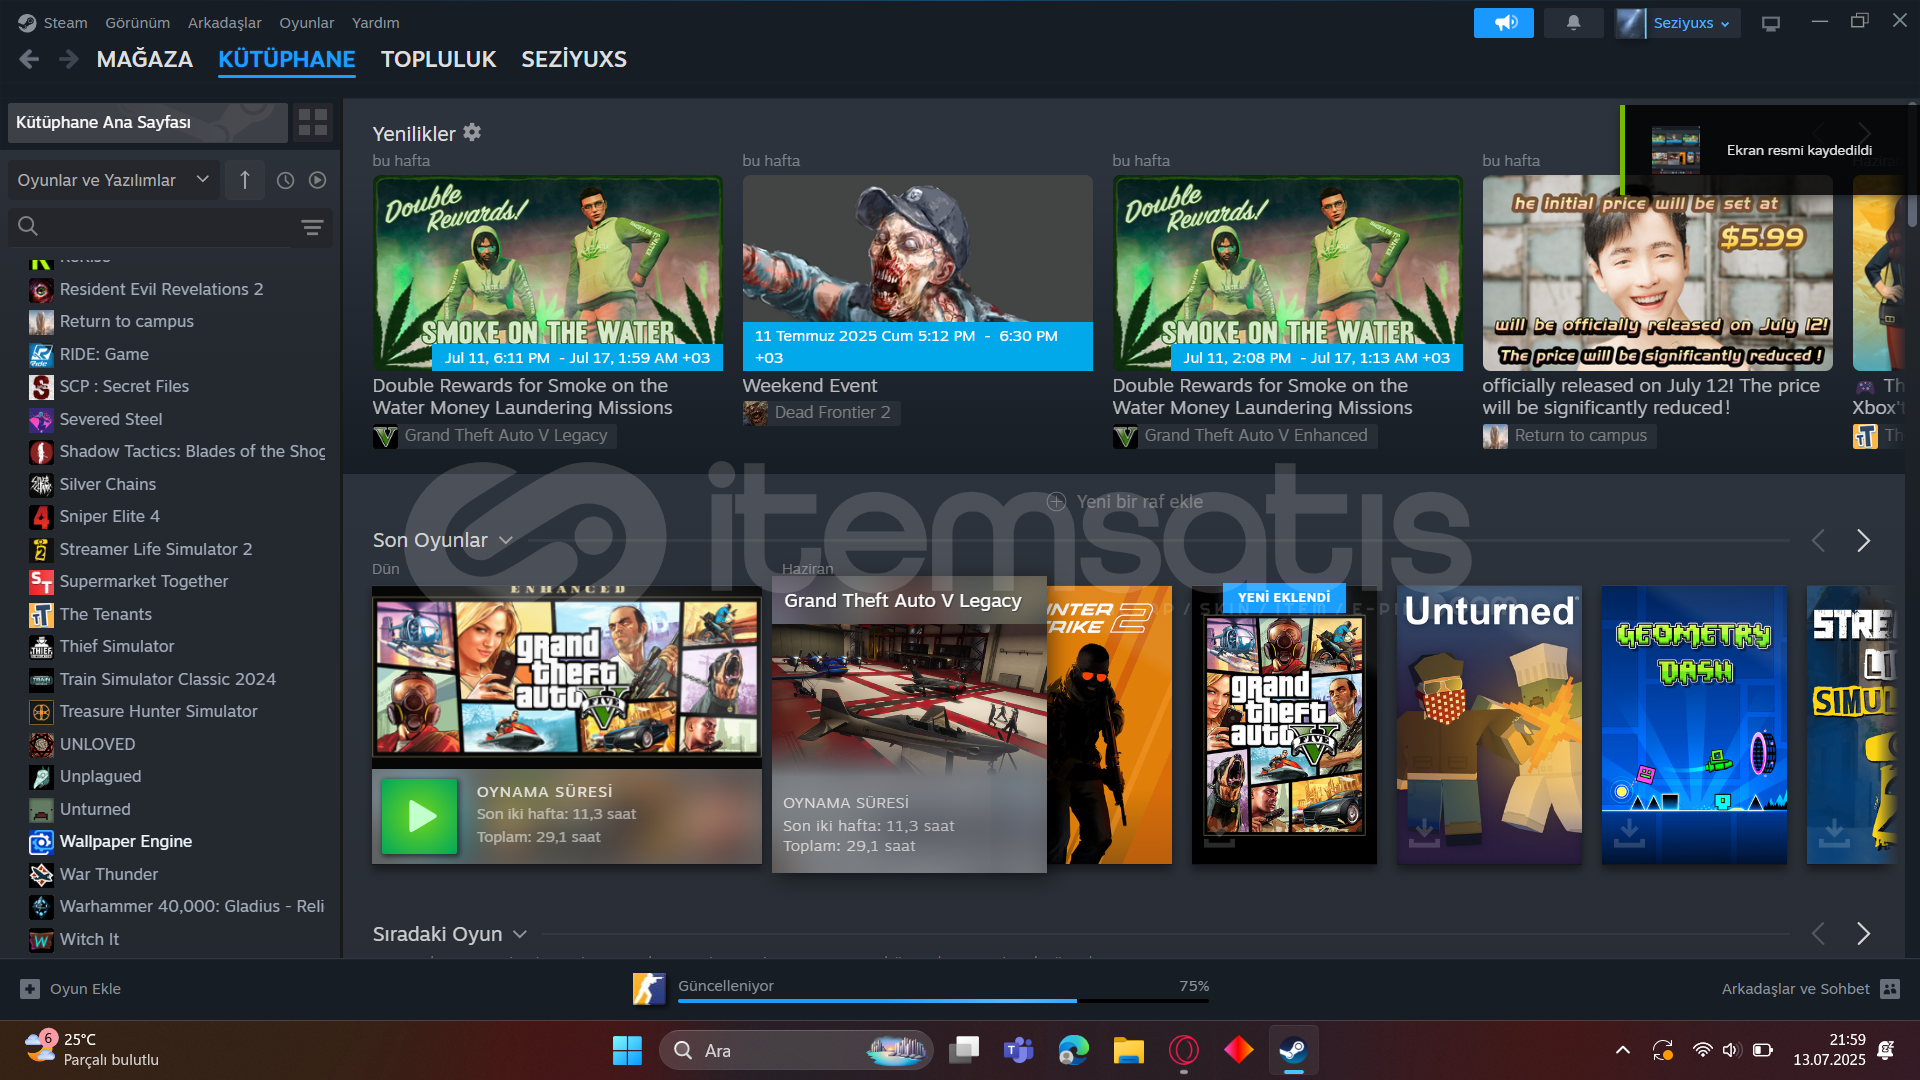Go forward with the right arrow

click(x=68, y=59)
